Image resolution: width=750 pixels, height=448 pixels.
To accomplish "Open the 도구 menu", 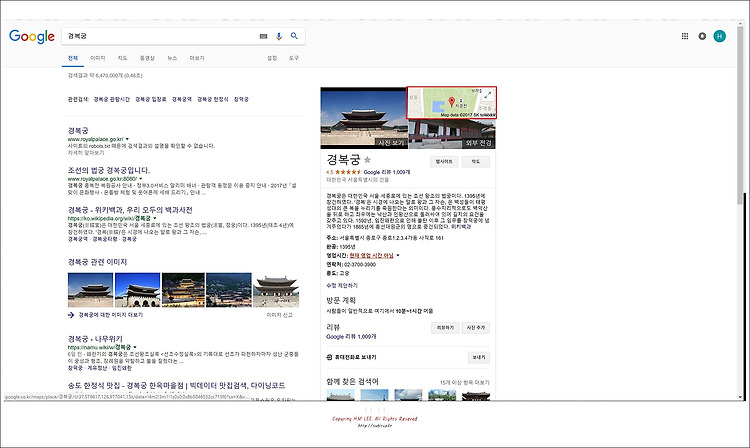I will coord(294,58).
